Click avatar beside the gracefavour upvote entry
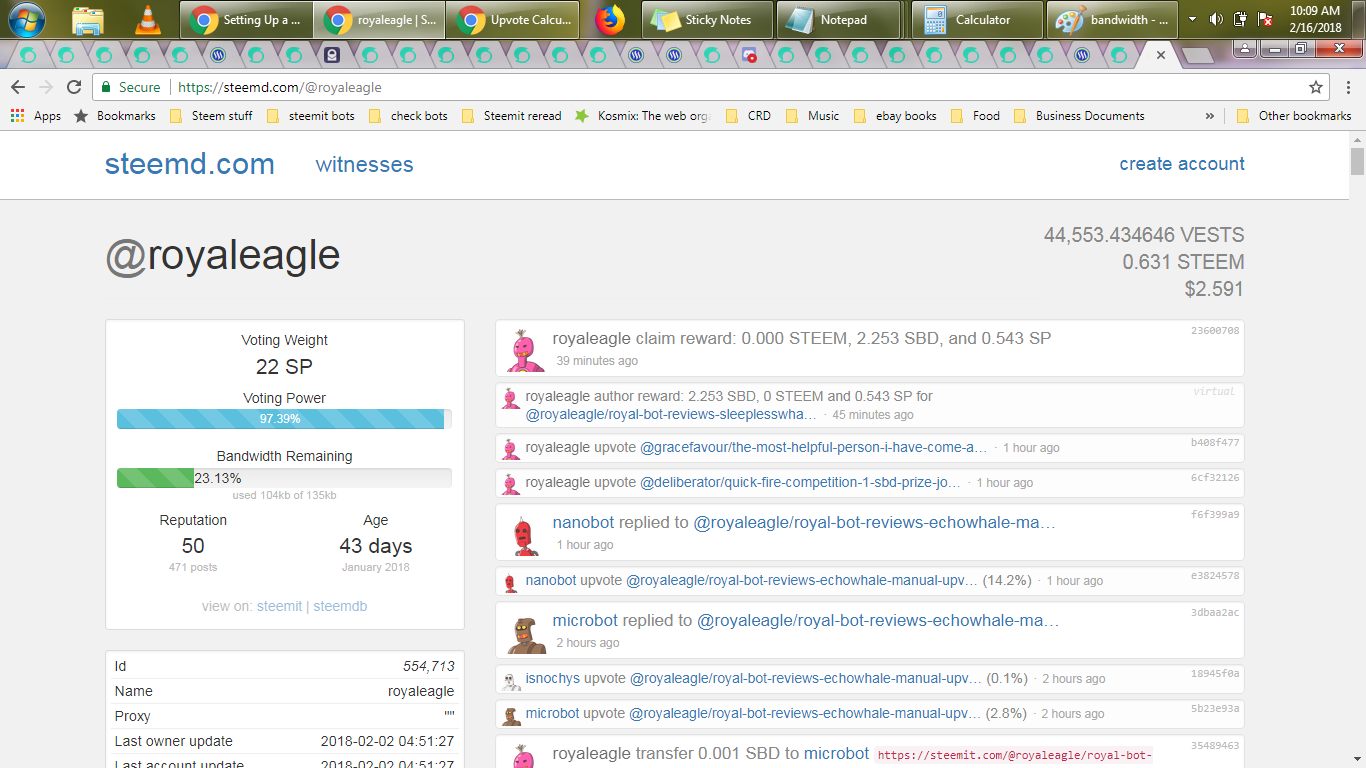 coord(510,449)
